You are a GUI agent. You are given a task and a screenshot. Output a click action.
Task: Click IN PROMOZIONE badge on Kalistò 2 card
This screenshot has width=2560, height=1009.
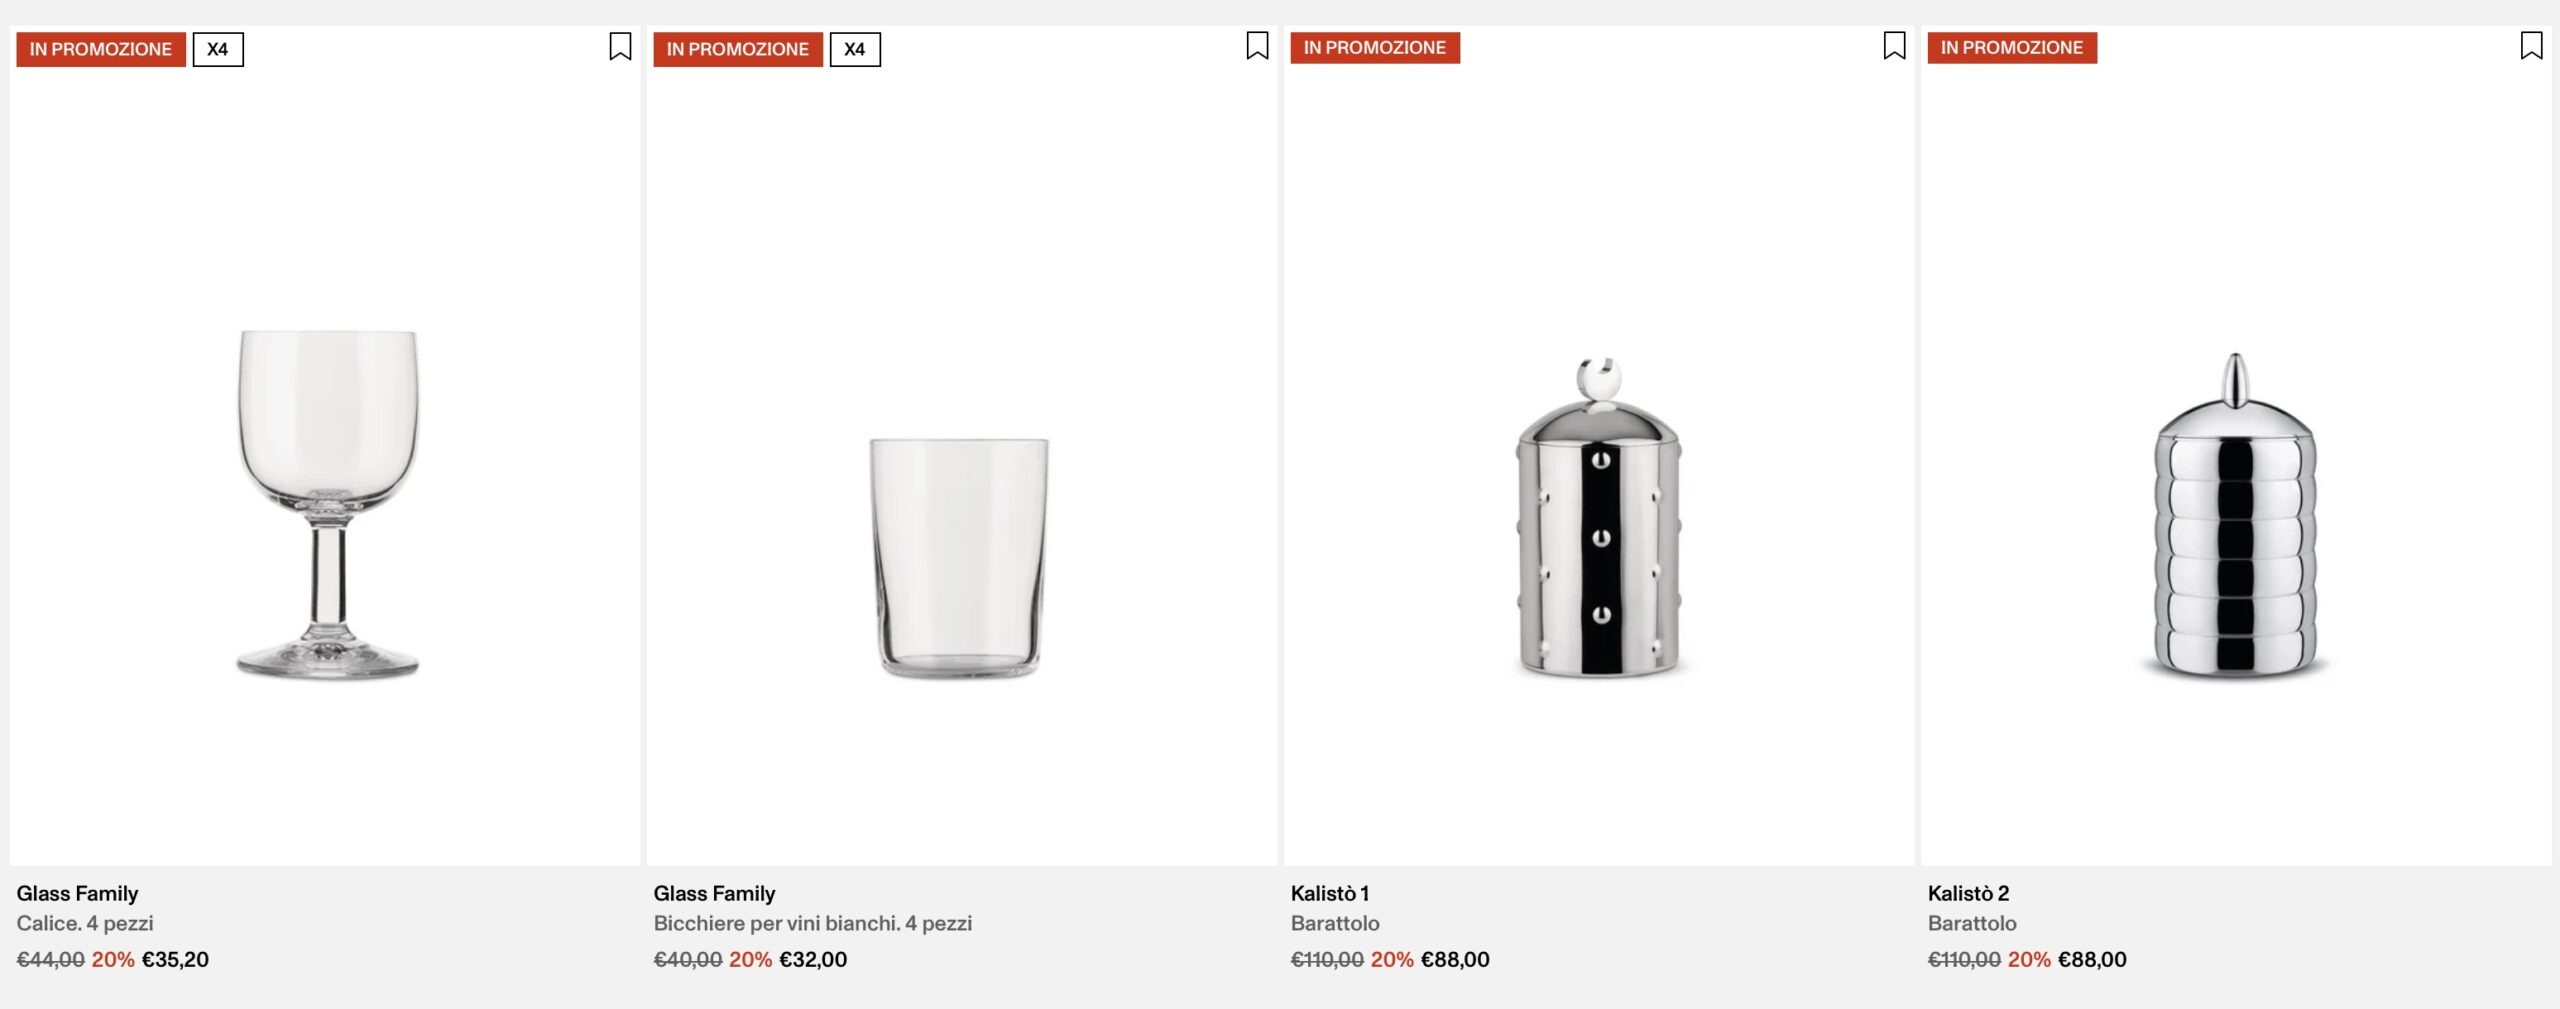[2012, 47]
